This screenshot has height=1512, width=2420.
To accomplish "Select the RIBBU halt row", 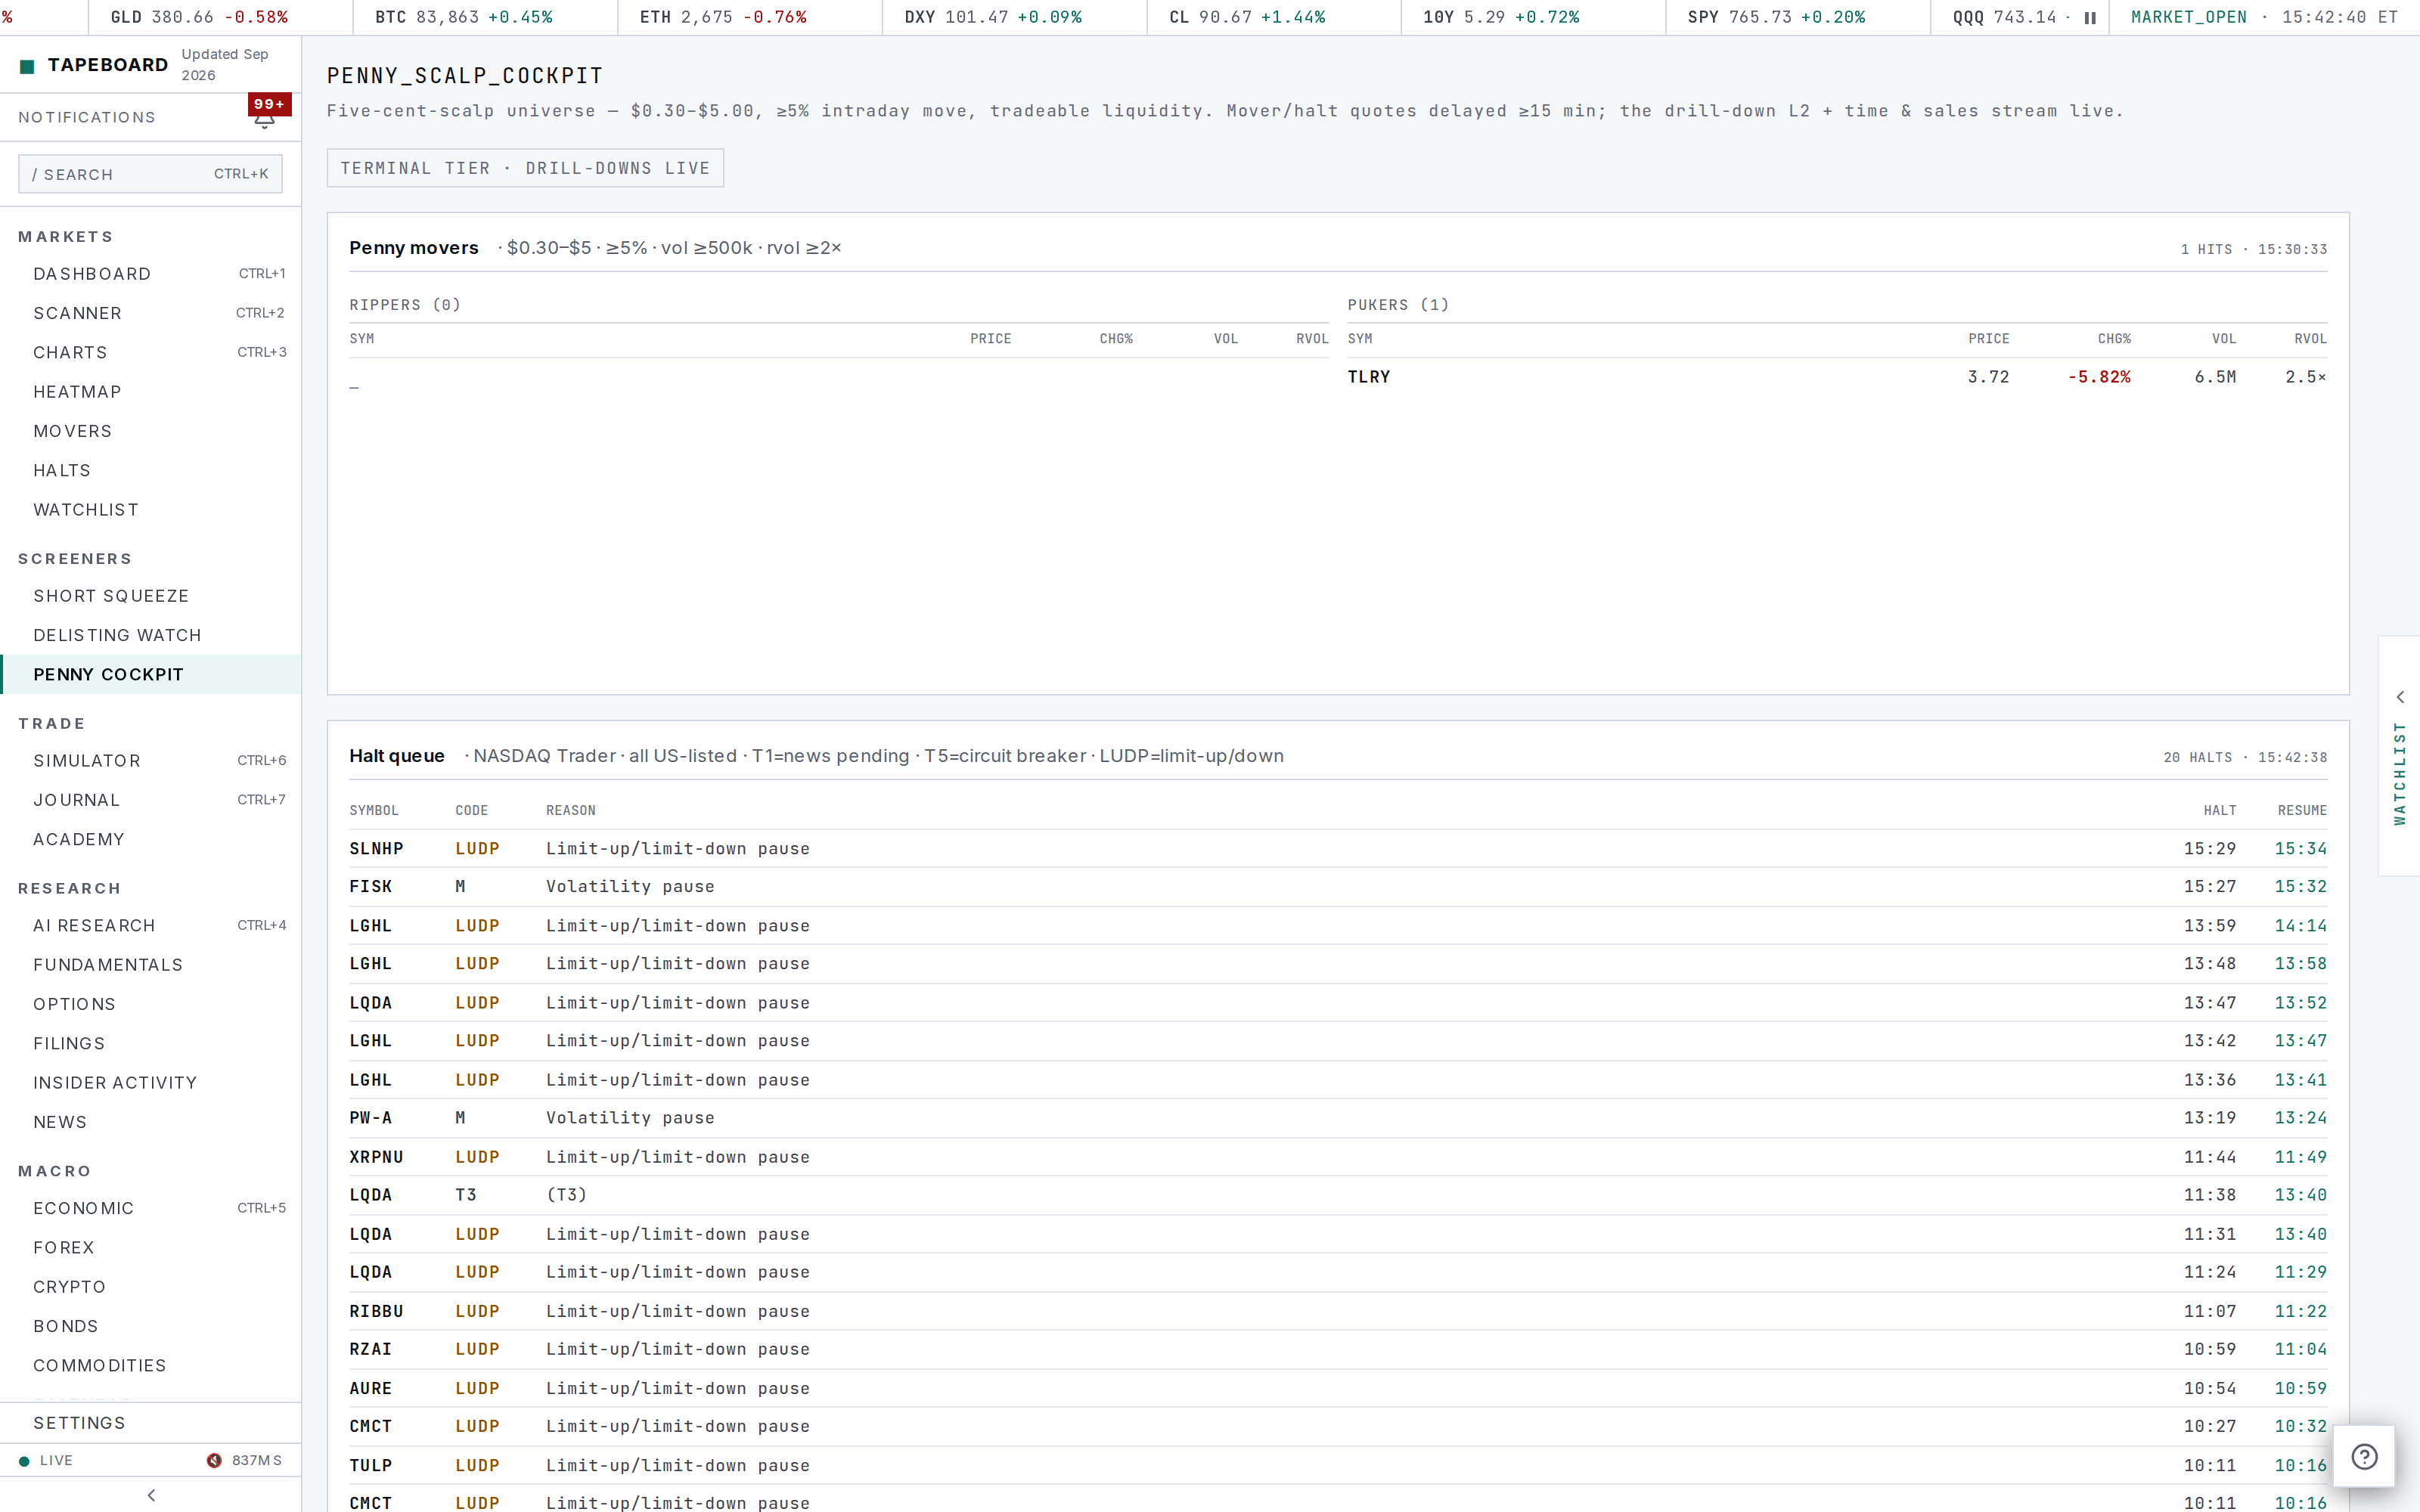I will tap(1338, 1311).
